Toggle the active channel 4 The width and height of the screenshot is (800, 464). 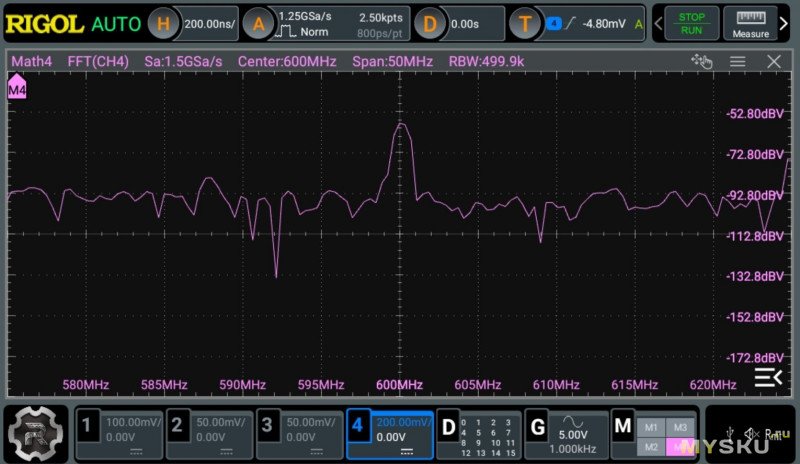[x=390, y=433]
